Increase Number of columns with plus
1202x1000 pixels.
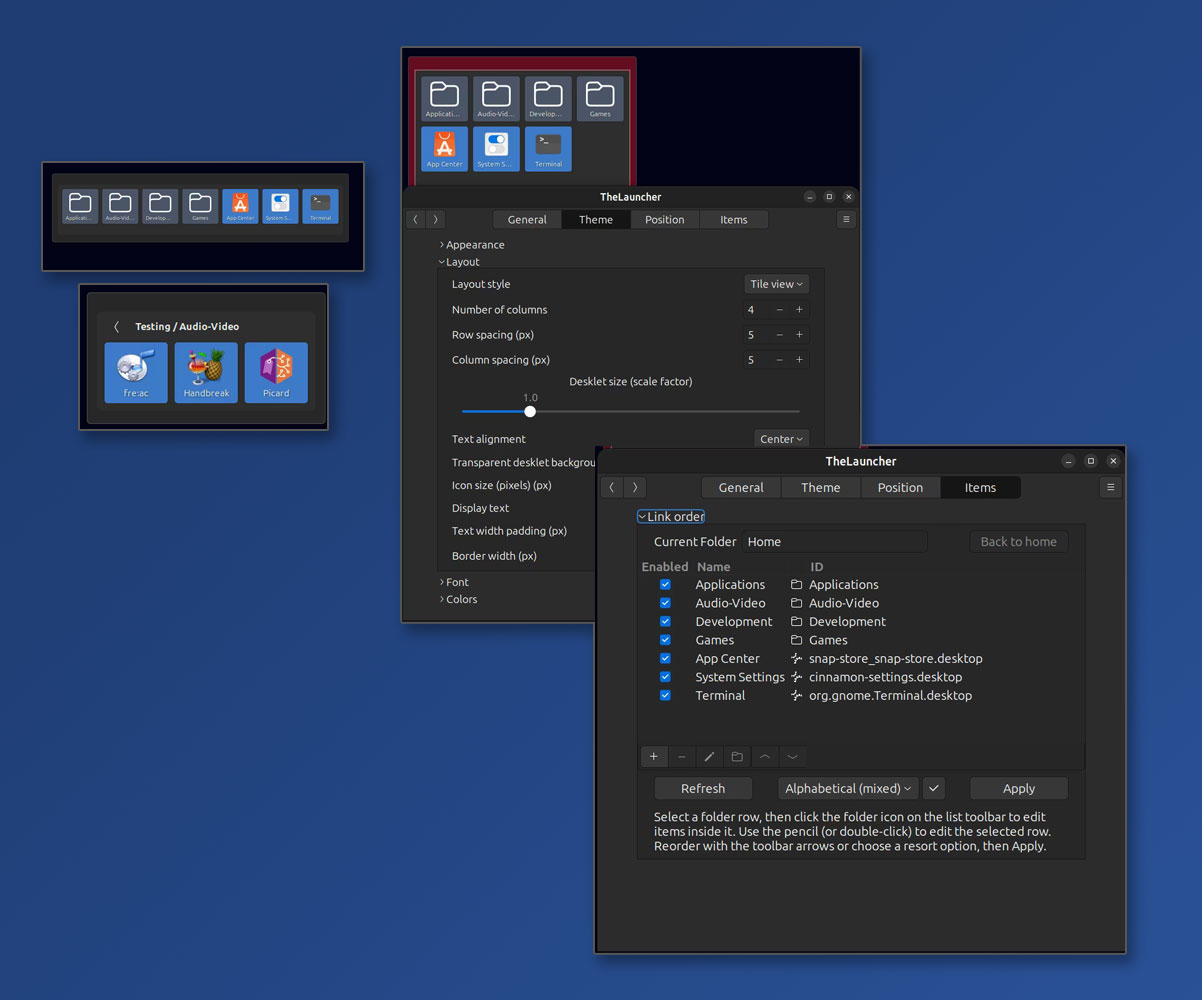799,310
